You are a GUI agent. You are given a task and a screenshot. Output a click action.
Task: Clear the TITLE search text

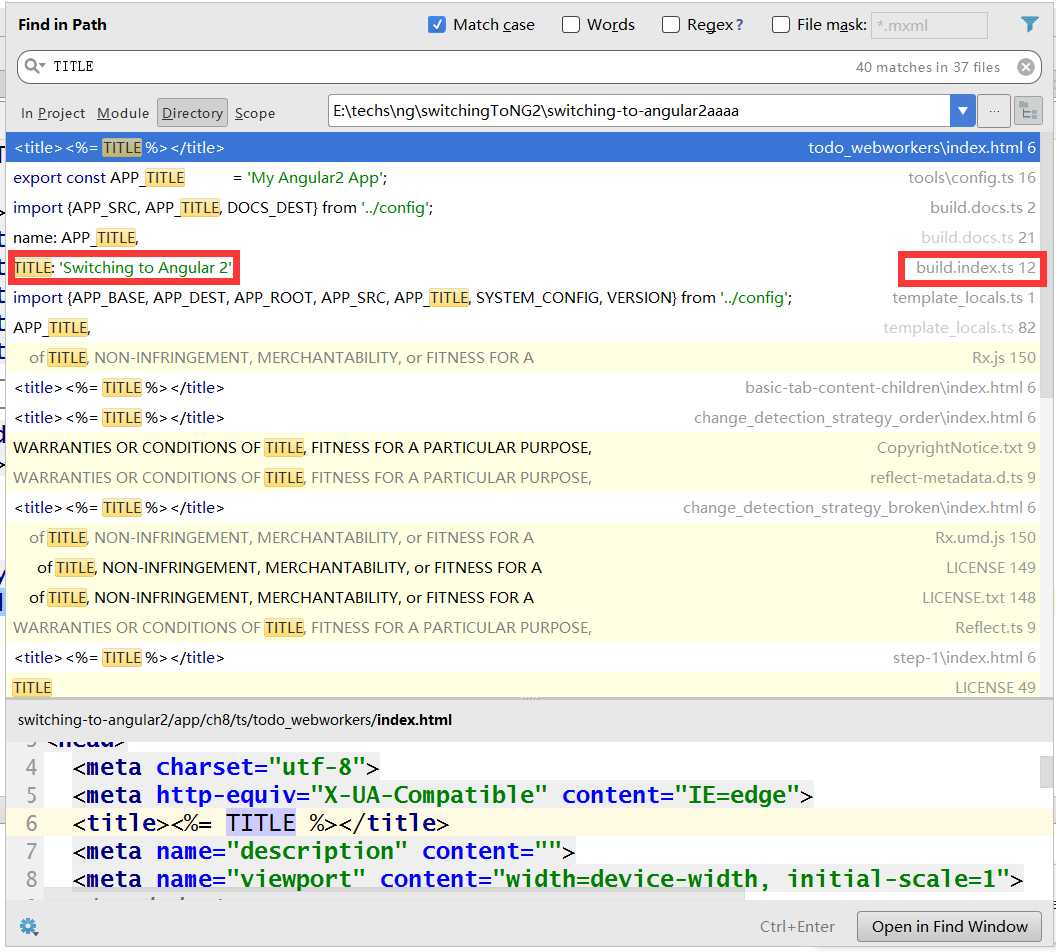pos(1025,67)
